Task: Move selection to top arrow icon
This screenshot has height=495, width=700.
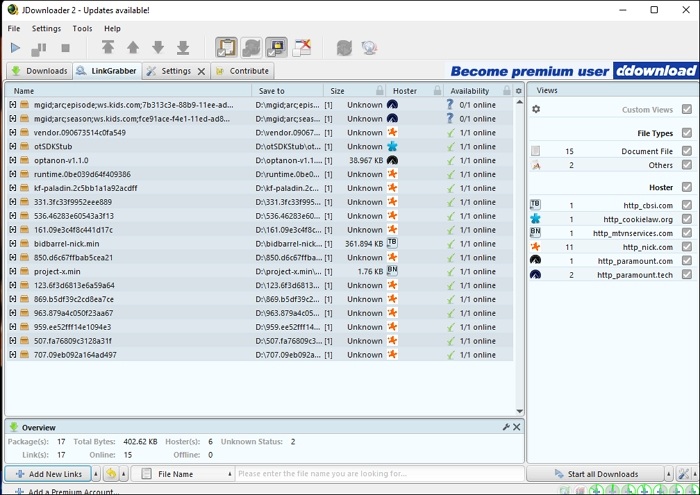Action: pos(108,47)
